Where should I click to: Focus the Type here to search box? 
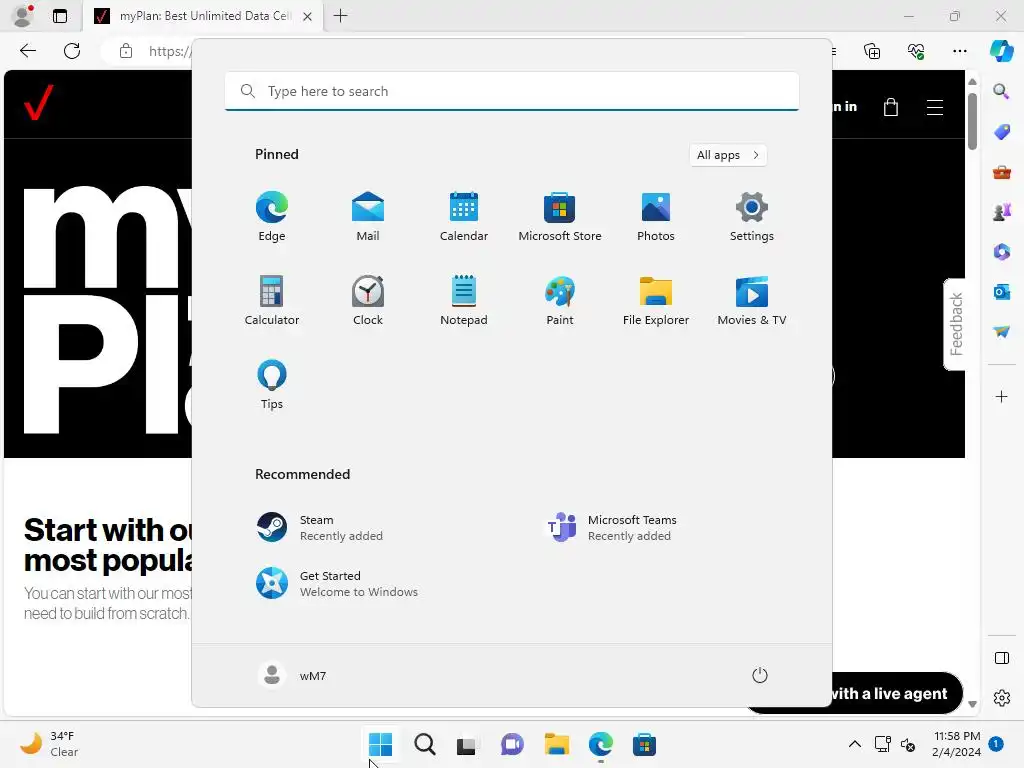(512, 91)
